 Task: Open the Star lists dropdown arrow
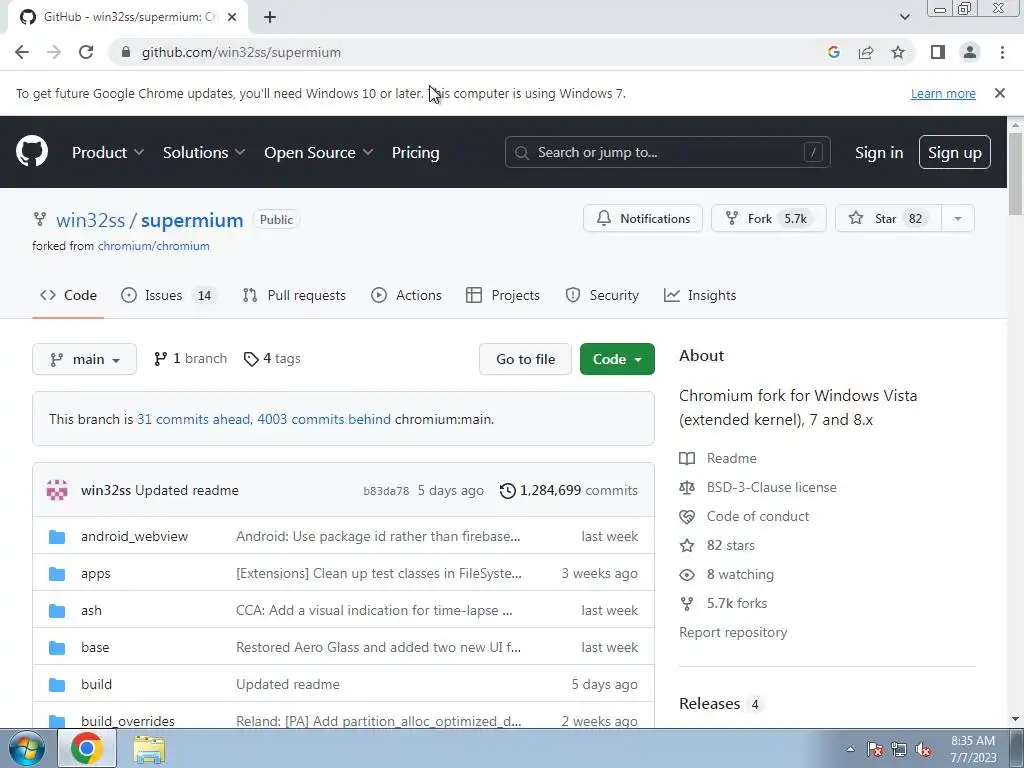(958, 219)
